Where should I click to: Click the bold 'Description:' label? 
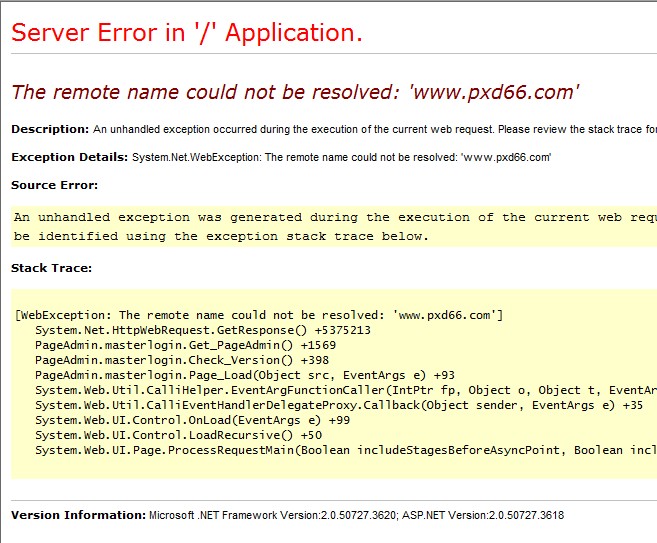pyautogui.click(x=50, y=129)
